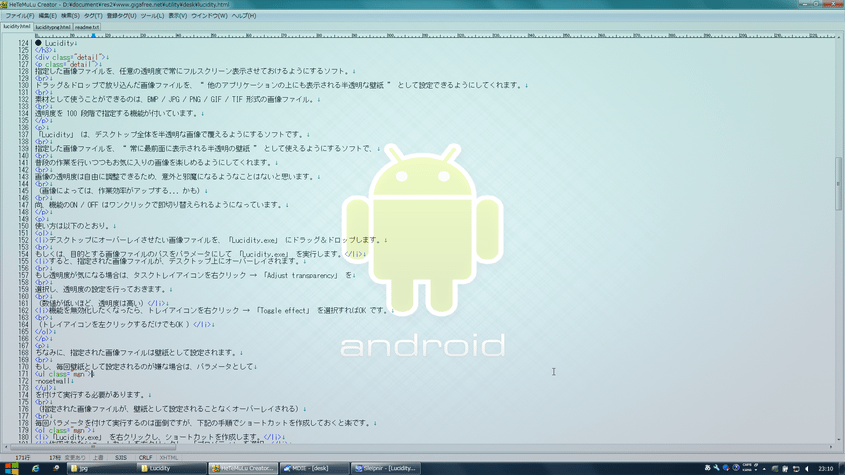Show hidden system tray icons
The height and width of the screenshot is (475, 845).
(x=764, y=469)
